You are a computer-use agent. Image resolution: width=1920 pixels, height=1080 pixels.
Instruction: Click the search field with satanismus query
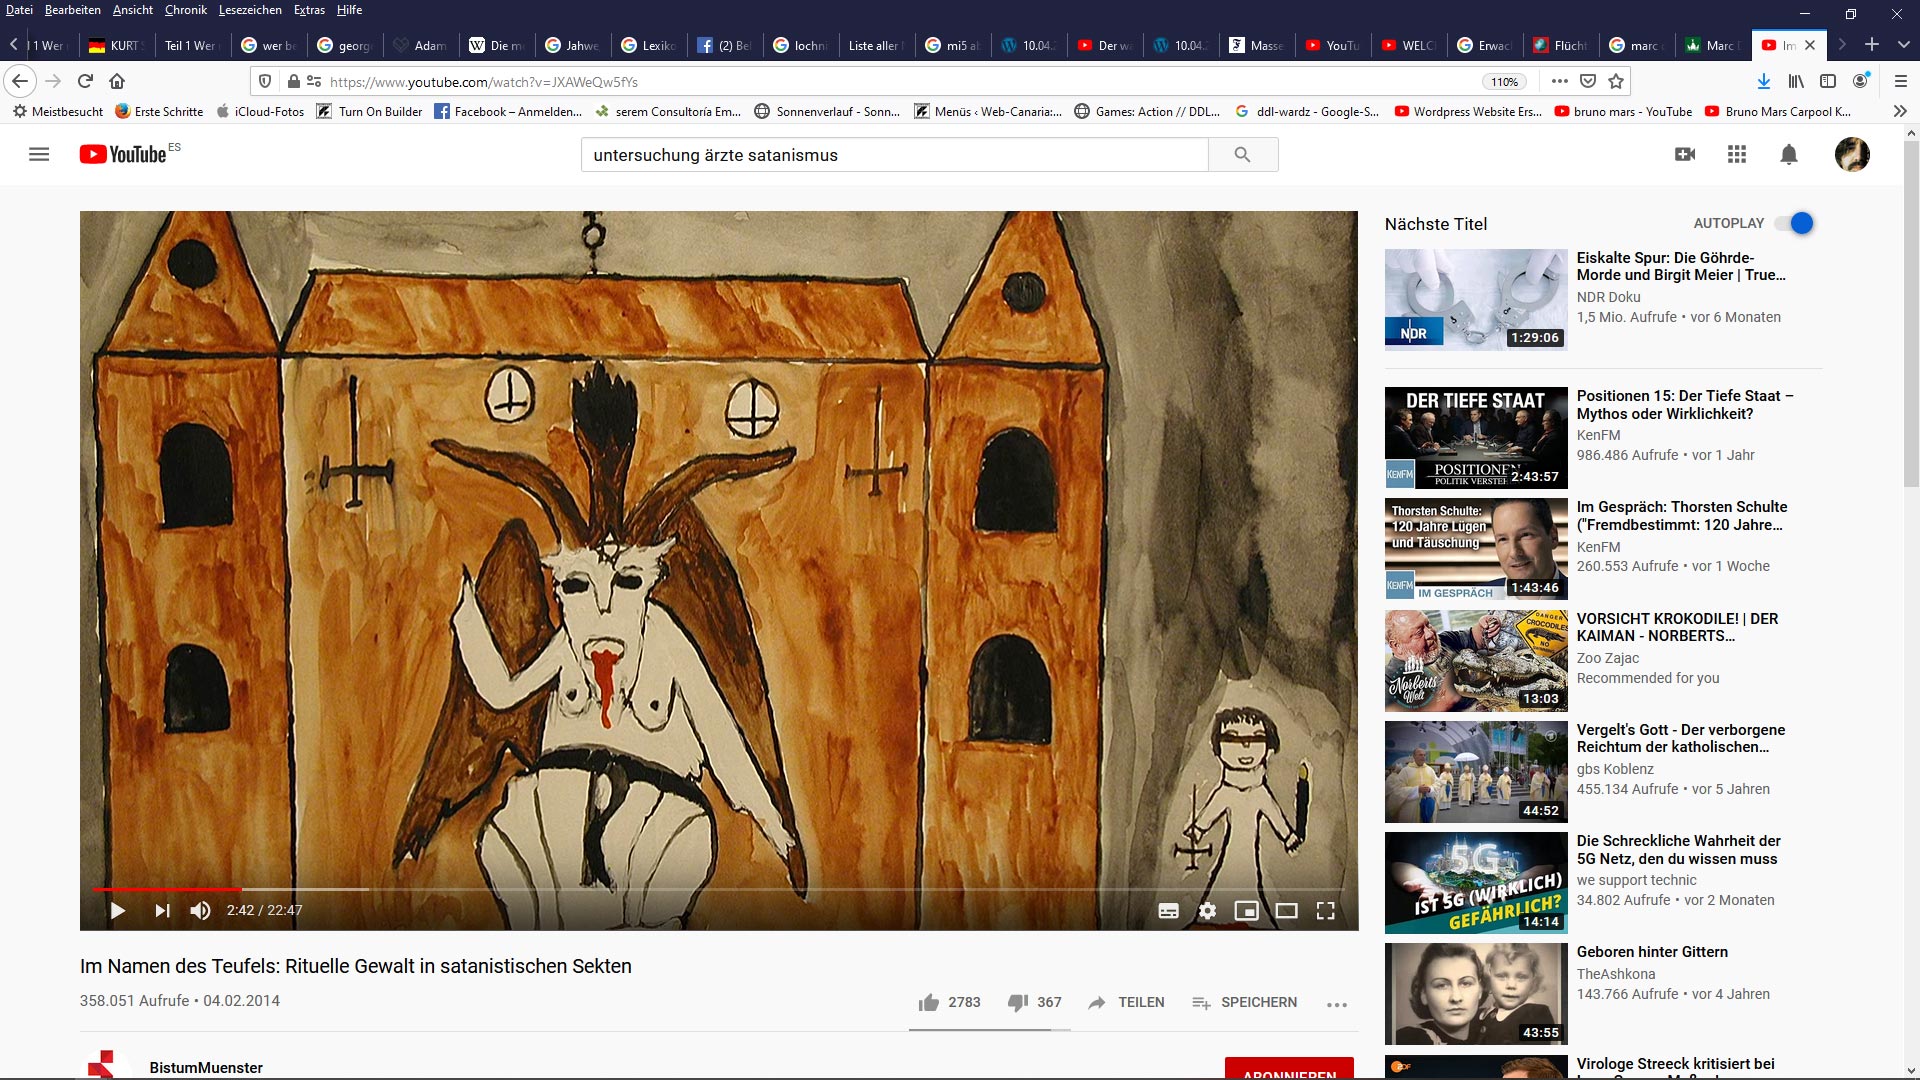[894, 155]
